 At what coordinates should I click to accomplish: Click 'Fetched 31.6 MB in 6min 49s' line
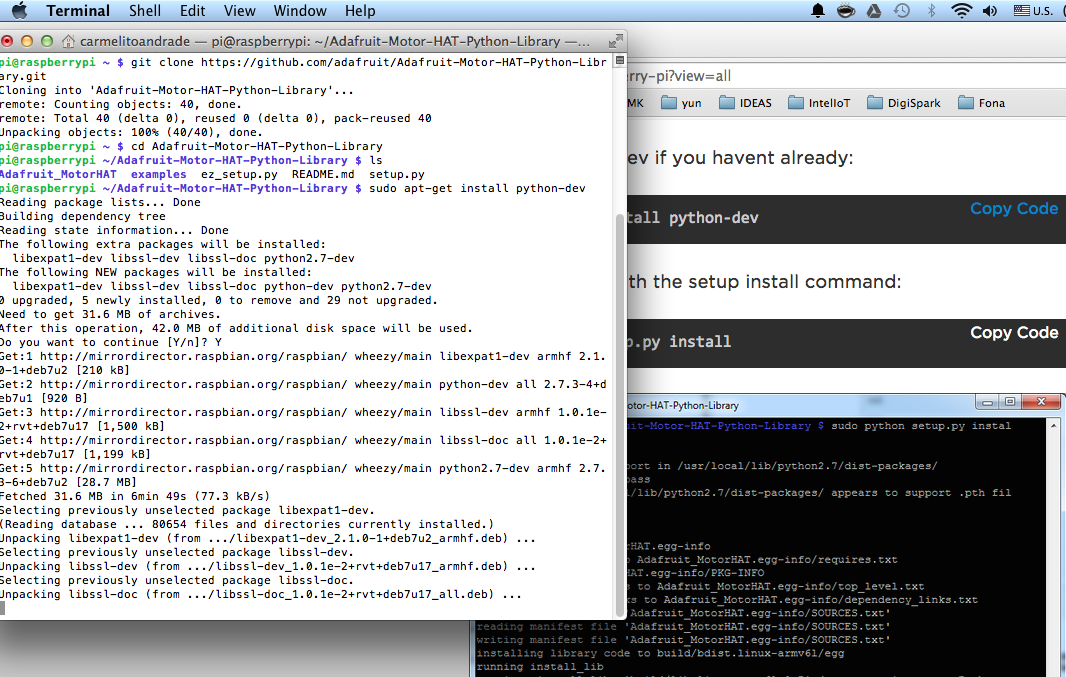(135, 496)
